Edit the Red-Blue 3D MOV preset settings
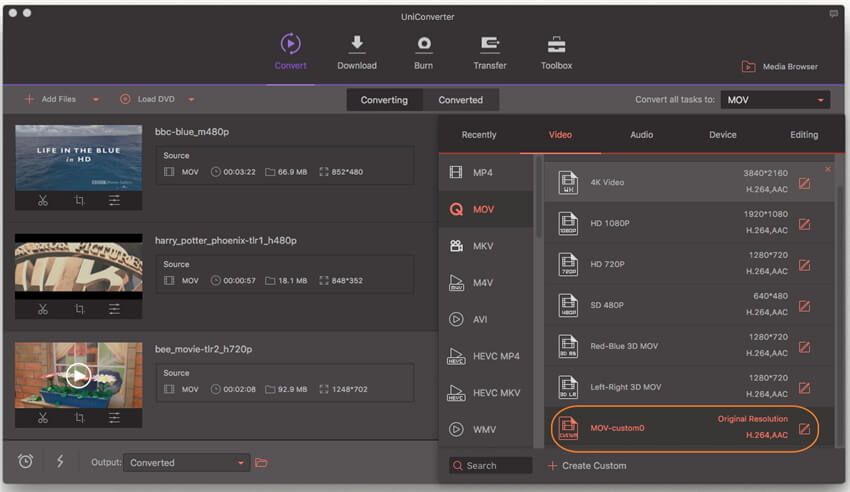 coord(804,347)
